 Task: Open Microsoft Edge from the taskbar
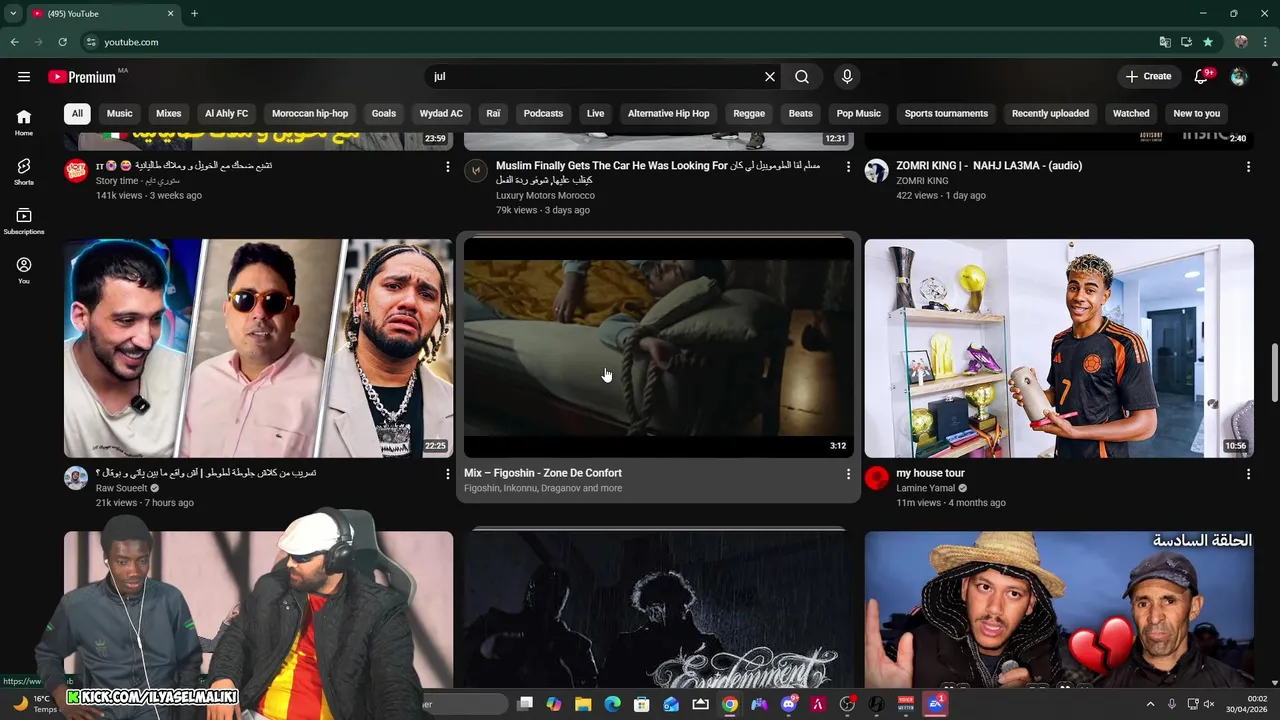(x=612, y=704)
